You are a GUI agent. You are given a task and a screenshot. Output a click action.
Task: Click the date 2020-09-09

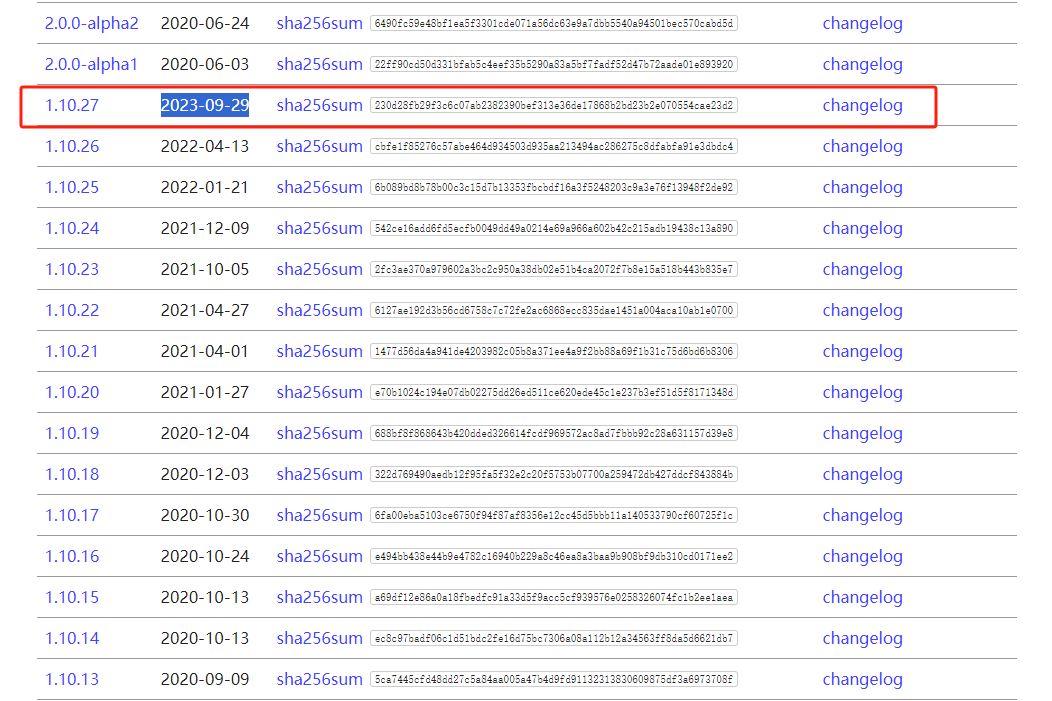coord(205,678)
